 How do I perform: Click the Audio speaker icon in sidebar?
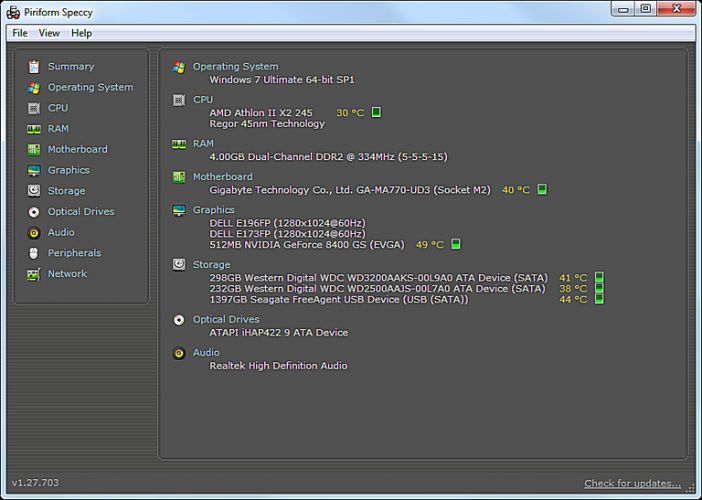pyautogui.click(x=34, y=232)
